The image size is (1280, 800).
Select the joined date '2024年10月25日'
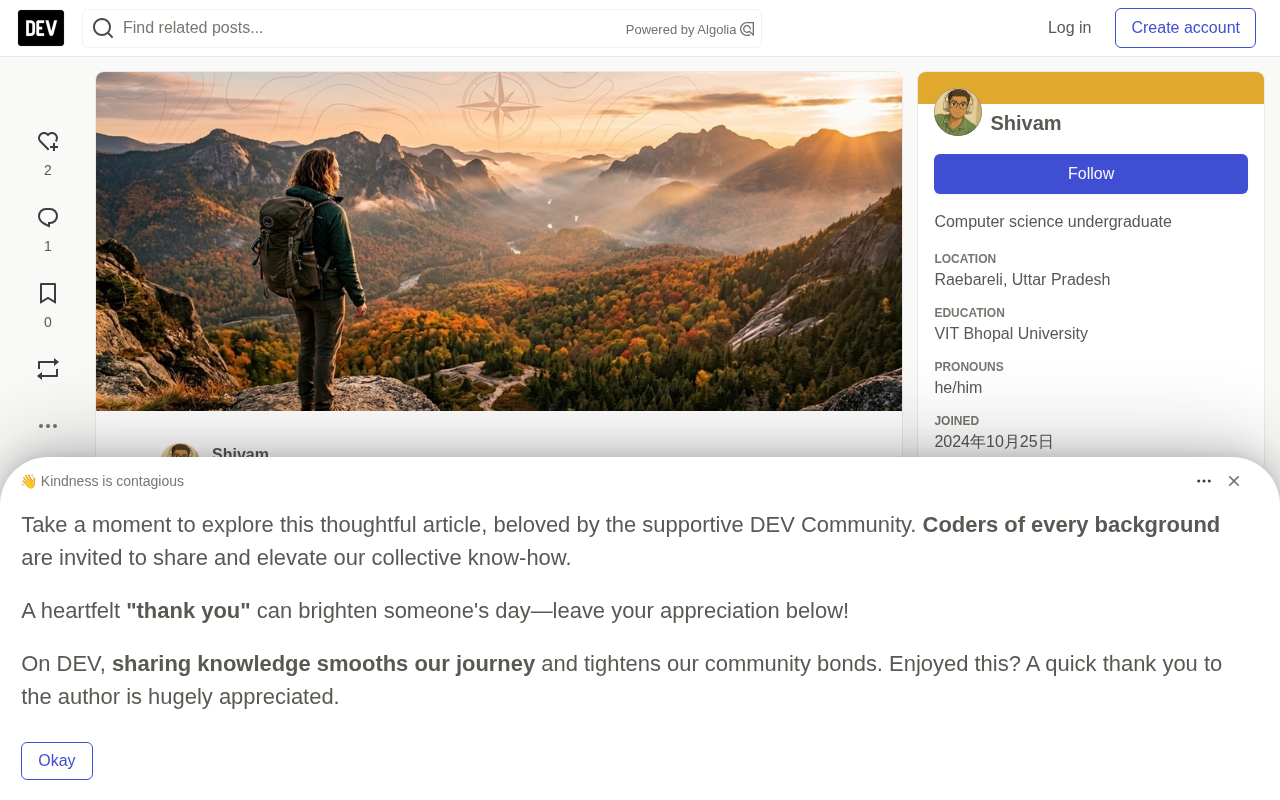point(994,442)
